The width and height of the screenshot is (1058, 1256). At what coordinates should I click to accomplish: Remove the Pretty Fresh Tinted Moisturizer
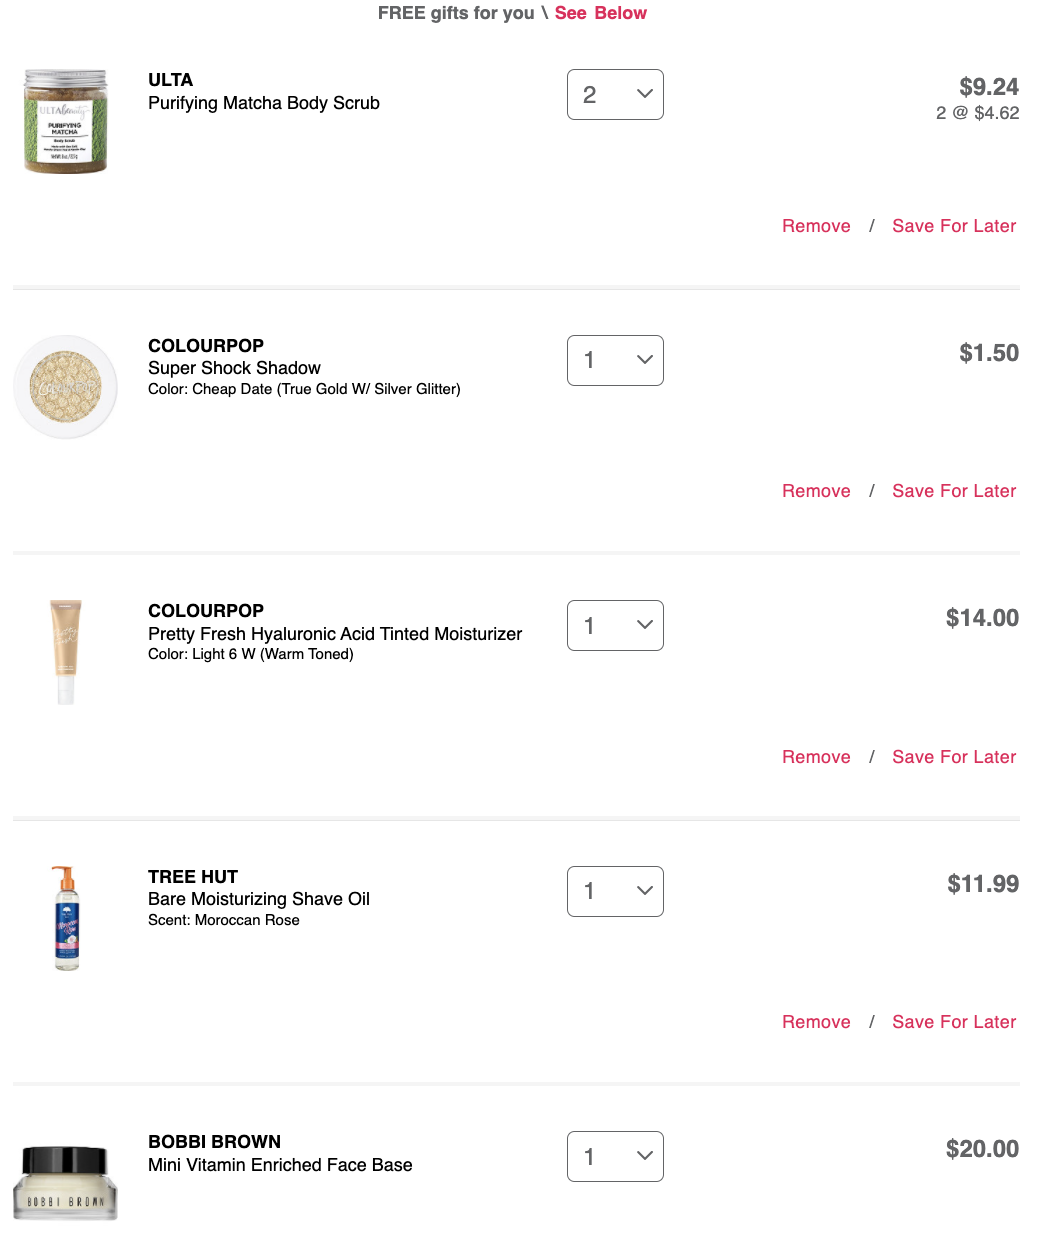point(816,757)
